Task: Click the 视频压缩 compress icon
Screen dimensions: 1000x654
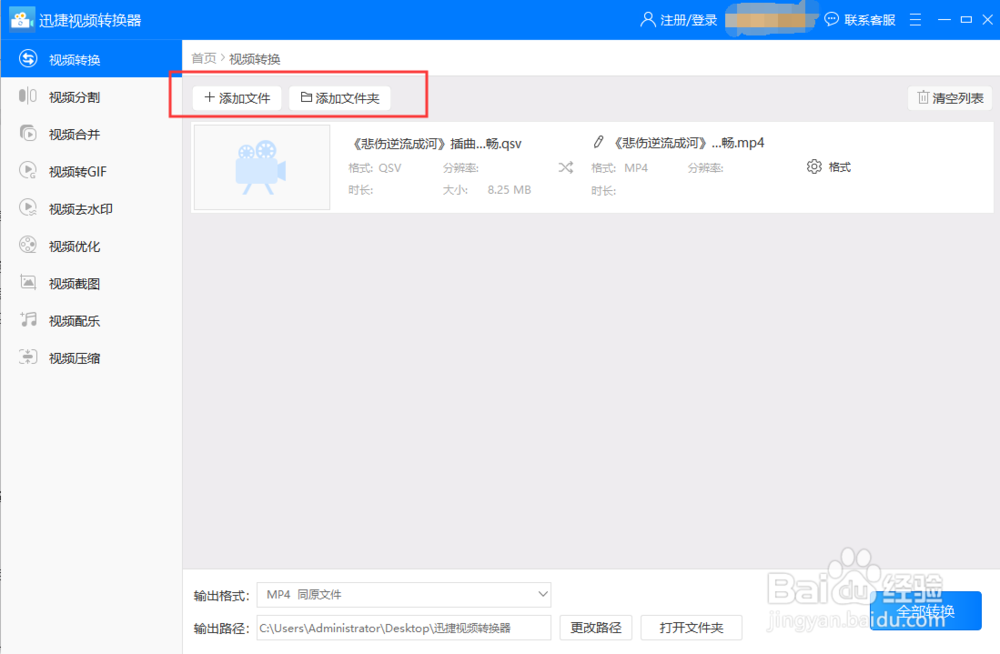Action: tap(27, 357)
